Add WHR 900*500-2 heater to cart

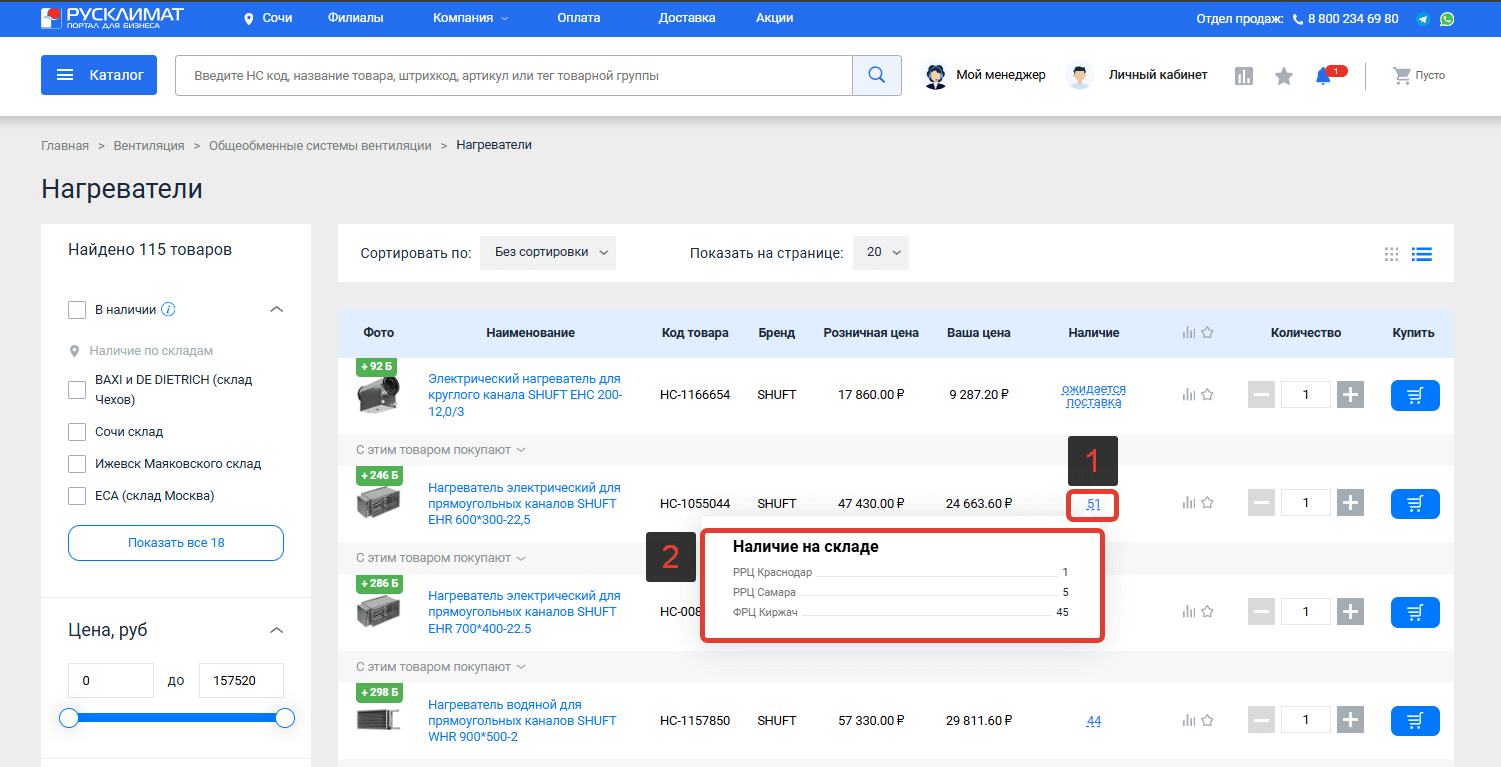coord(1415,720)
